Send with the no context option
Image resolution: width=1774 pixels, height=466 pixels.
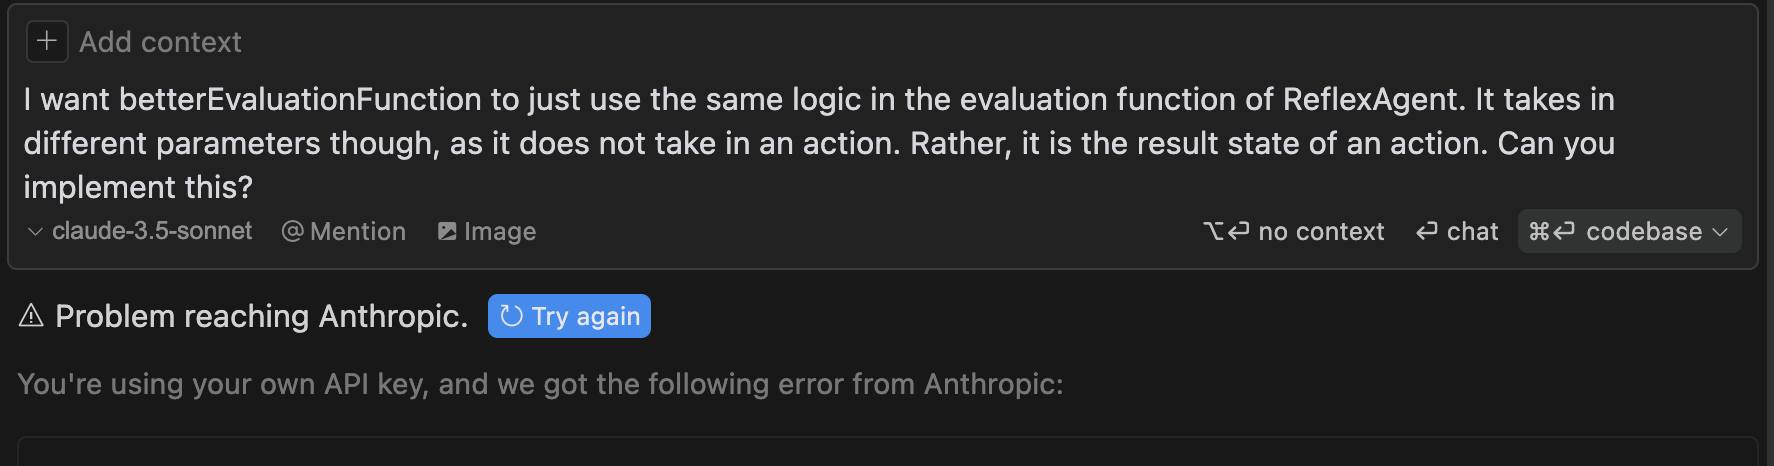1320,231
